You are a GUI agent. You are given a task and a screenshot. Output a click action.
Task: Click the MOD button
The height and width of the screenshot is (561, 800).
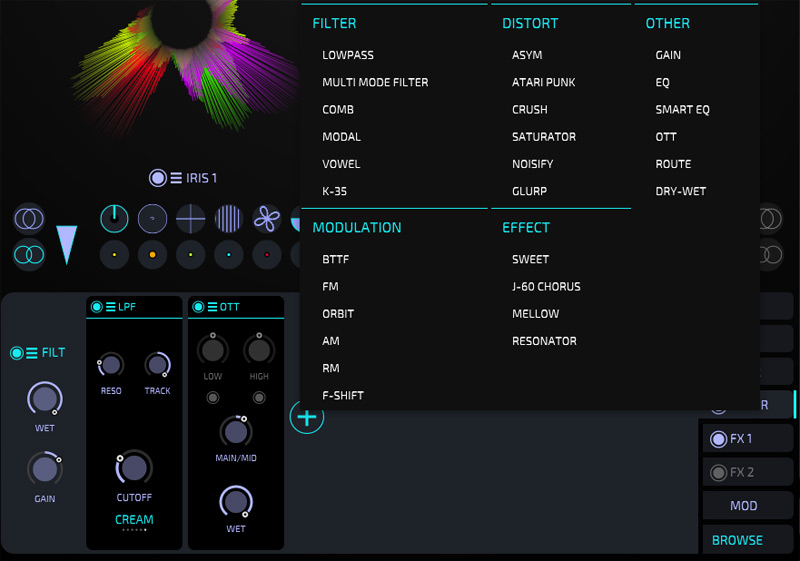[x=744, y=506]
